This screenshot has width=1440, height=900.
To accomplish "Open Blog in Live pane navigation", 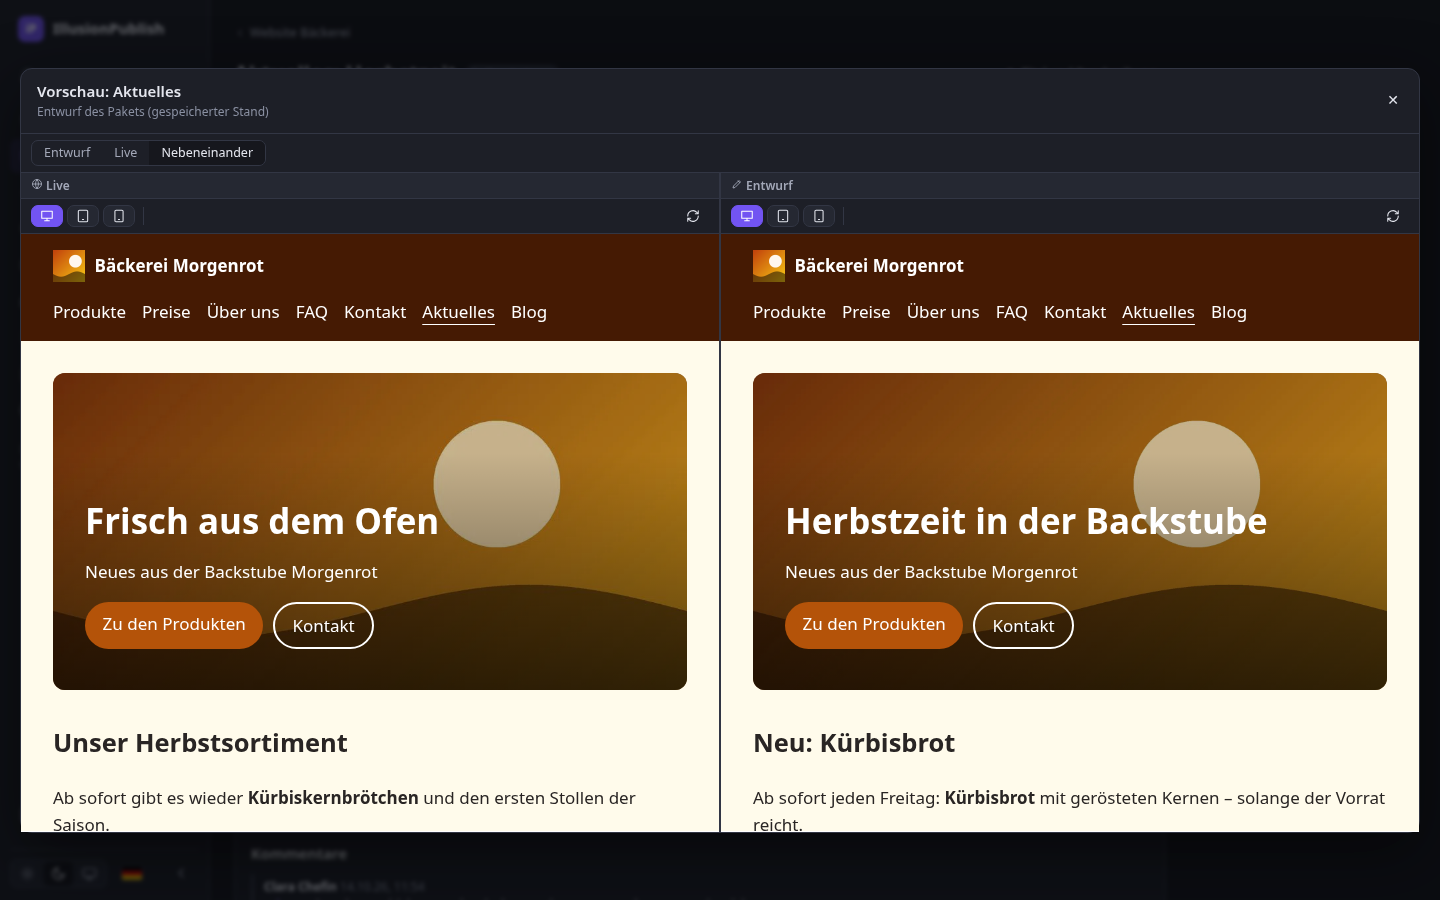I will pos(529,312).
